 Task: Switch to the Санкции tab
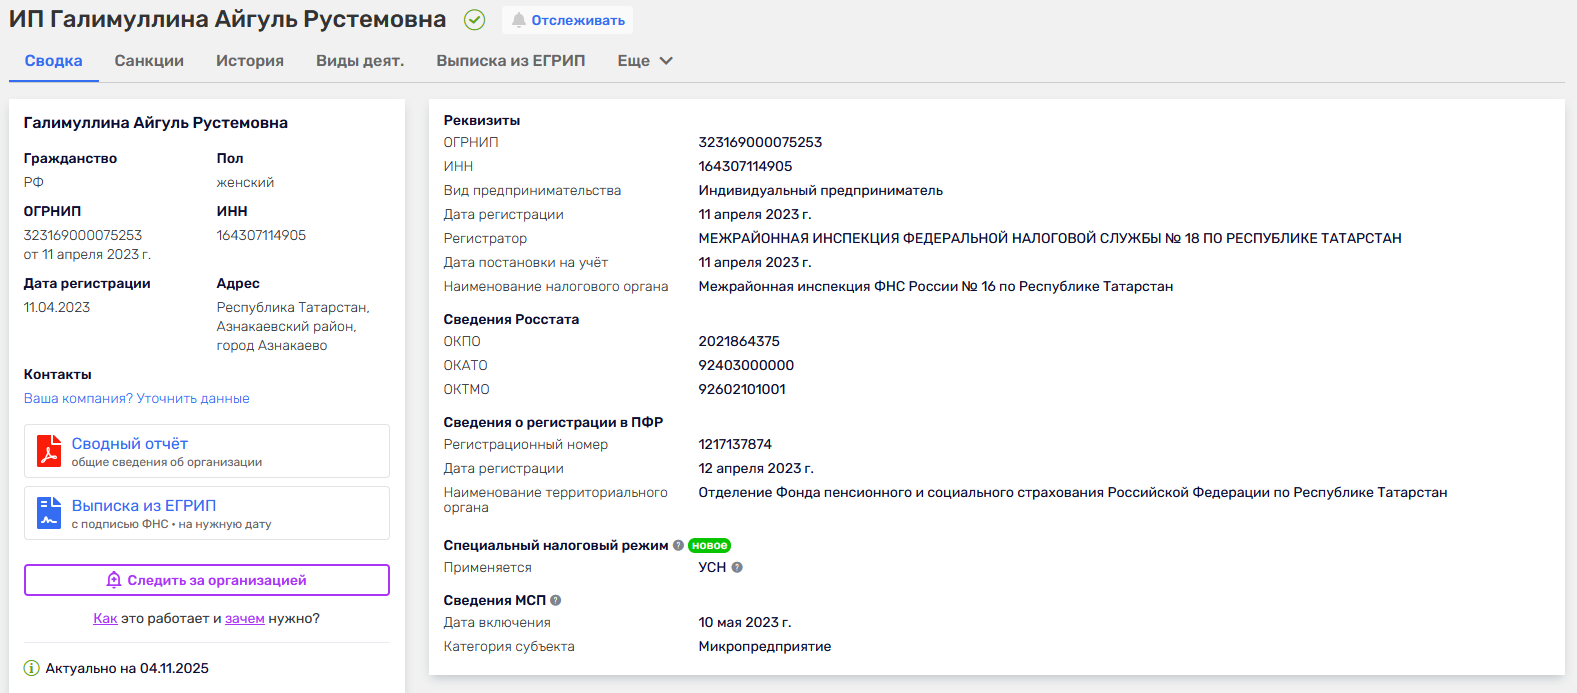click(149, 61)
